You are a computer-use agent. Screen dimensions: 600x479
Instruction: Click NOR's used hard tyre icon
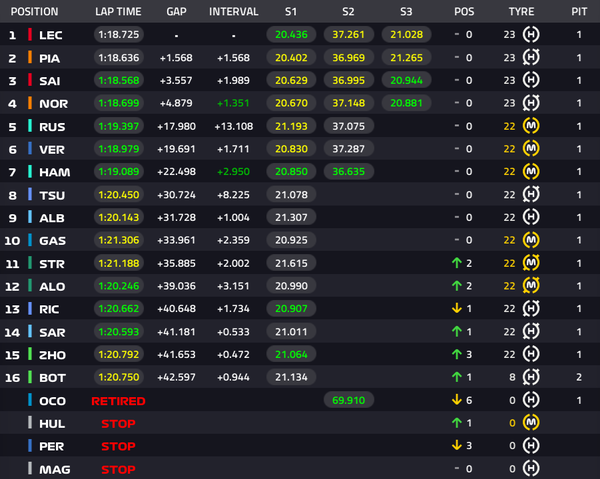tap(531, 103)
